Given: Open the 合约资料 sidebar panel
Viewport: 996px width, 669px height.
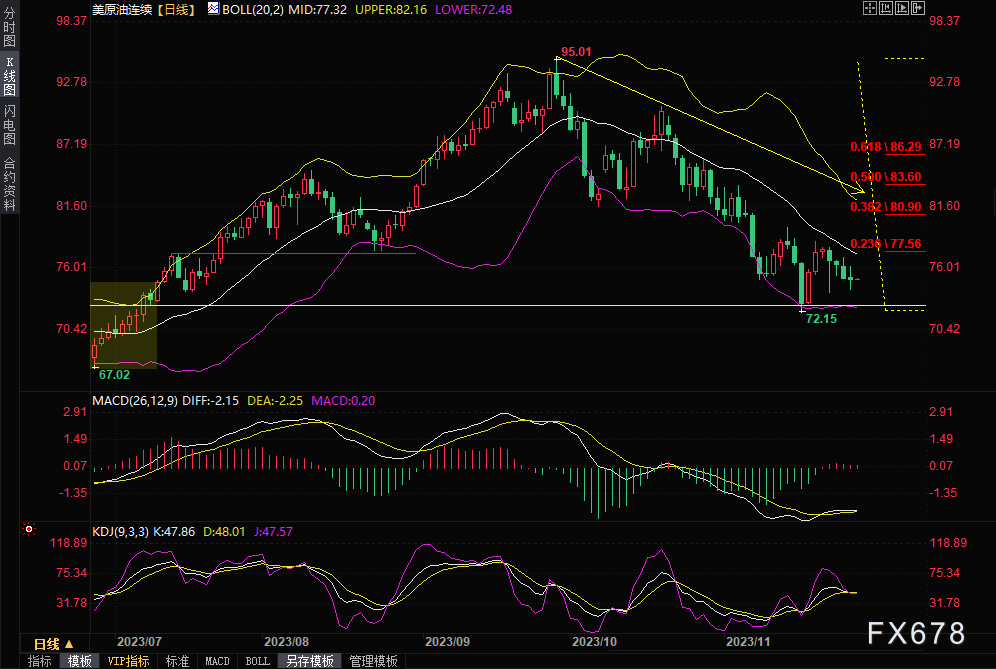Looking at the screenshot, I should 10,184.
